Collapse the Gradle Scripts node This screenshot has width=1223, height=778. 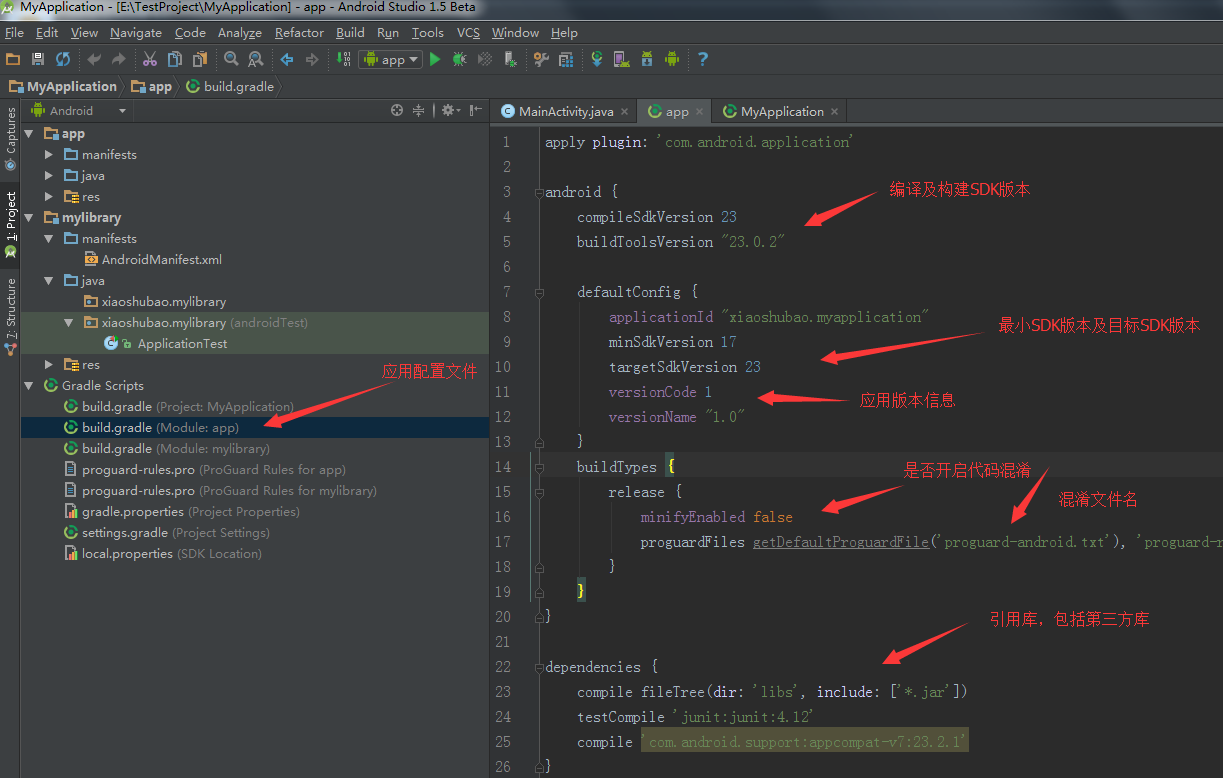point(29,386)
